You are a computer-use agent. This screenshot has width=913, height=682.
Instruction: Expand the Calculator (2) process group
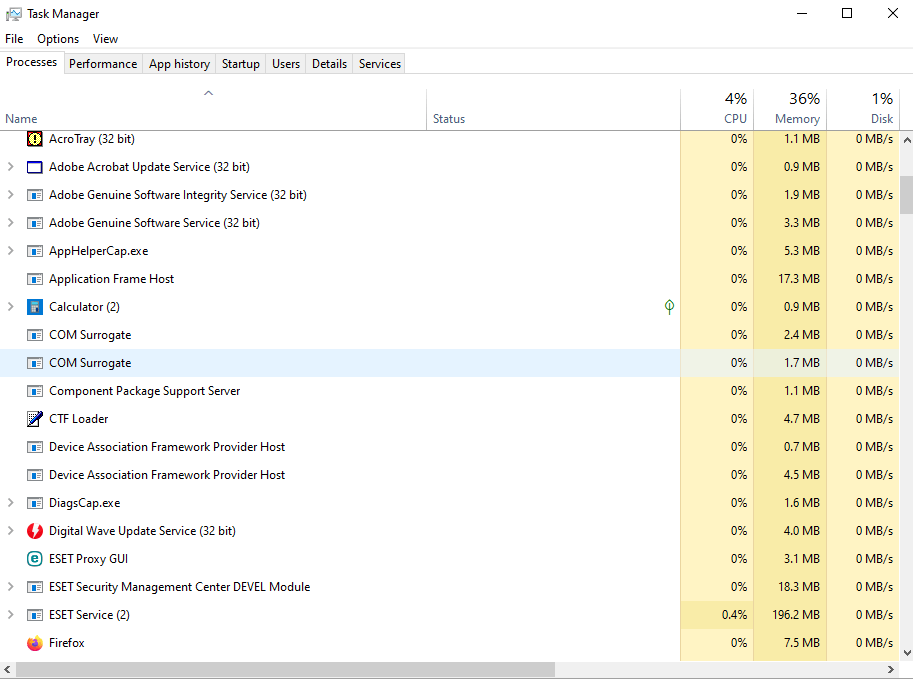(10, 306)
